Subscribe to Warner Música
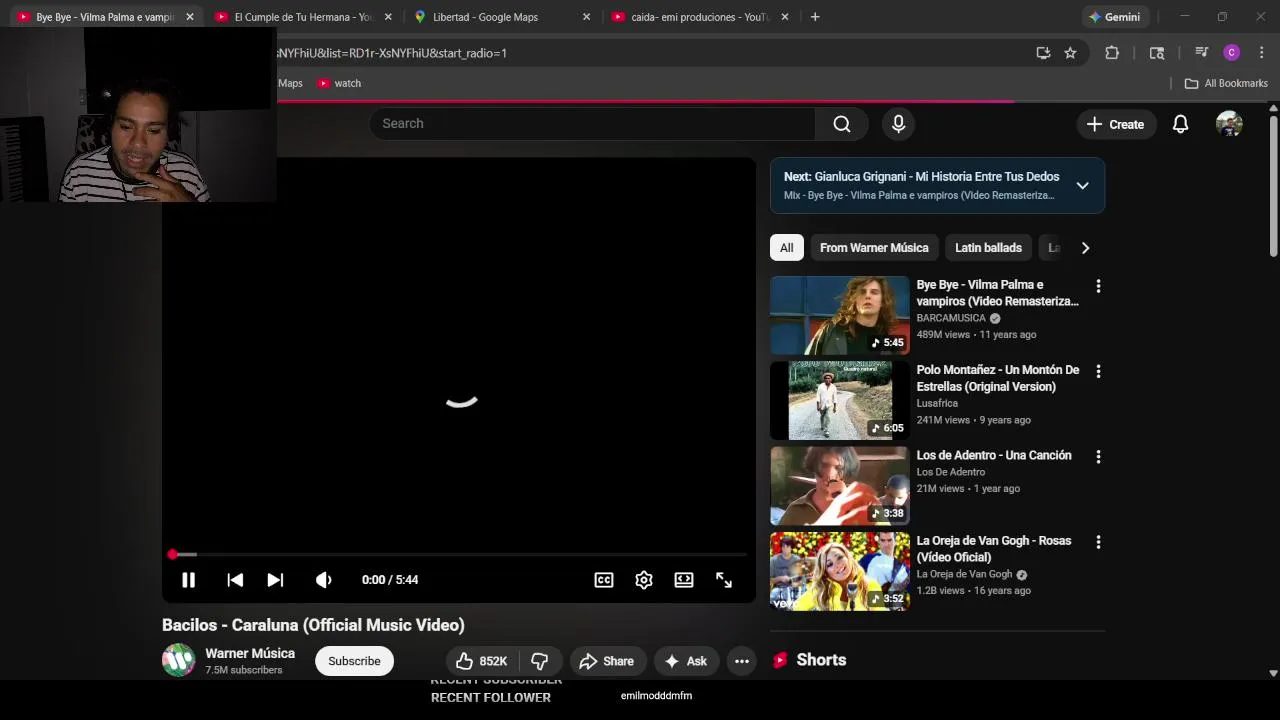Image resolution: width=1280 pixels, height=720 pixels. pos(354,661)
